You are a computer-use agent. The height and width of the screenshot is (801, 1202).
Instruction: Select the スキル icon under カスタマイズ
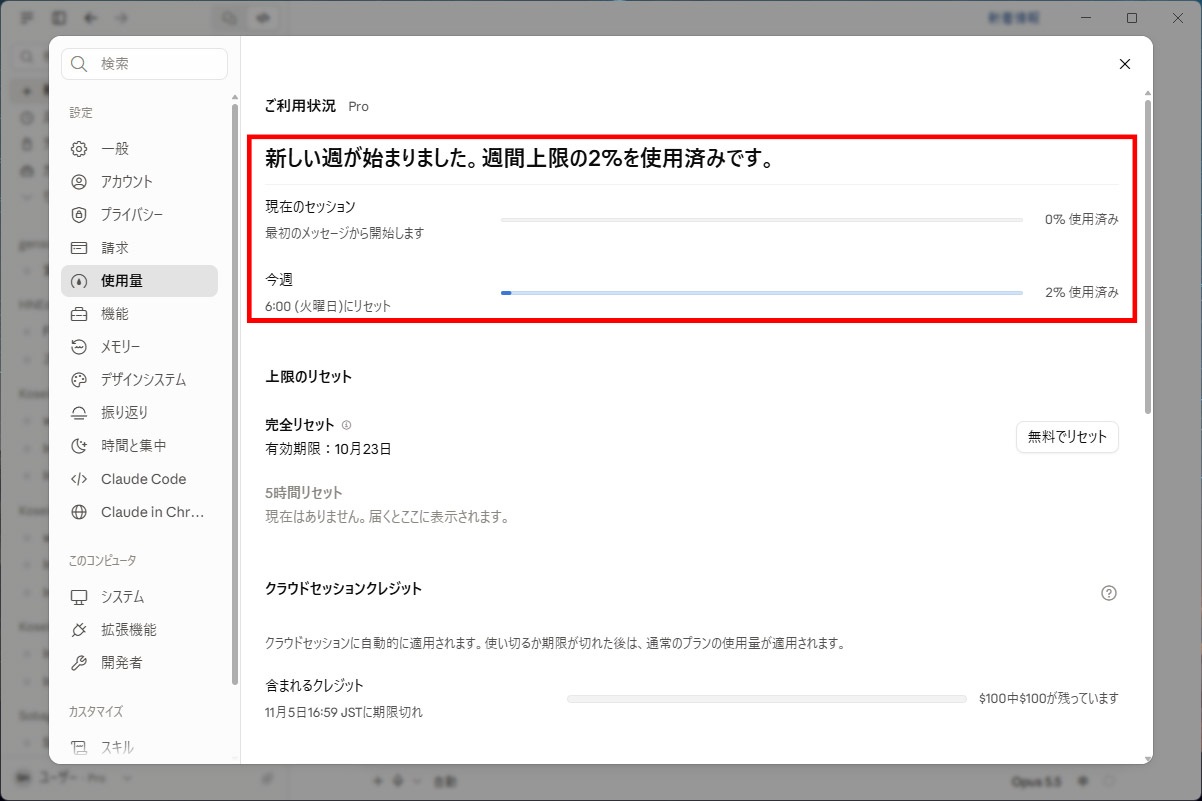click(x=80, y=747)
